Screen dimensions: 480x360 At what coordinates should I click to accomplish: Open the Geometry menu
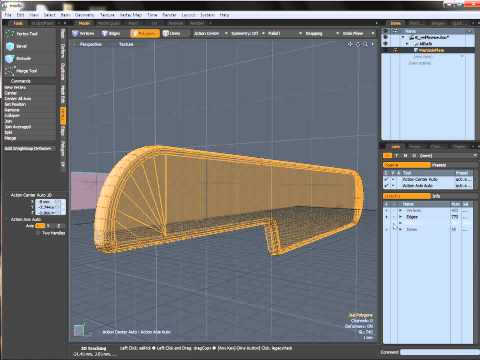[84, 15]
